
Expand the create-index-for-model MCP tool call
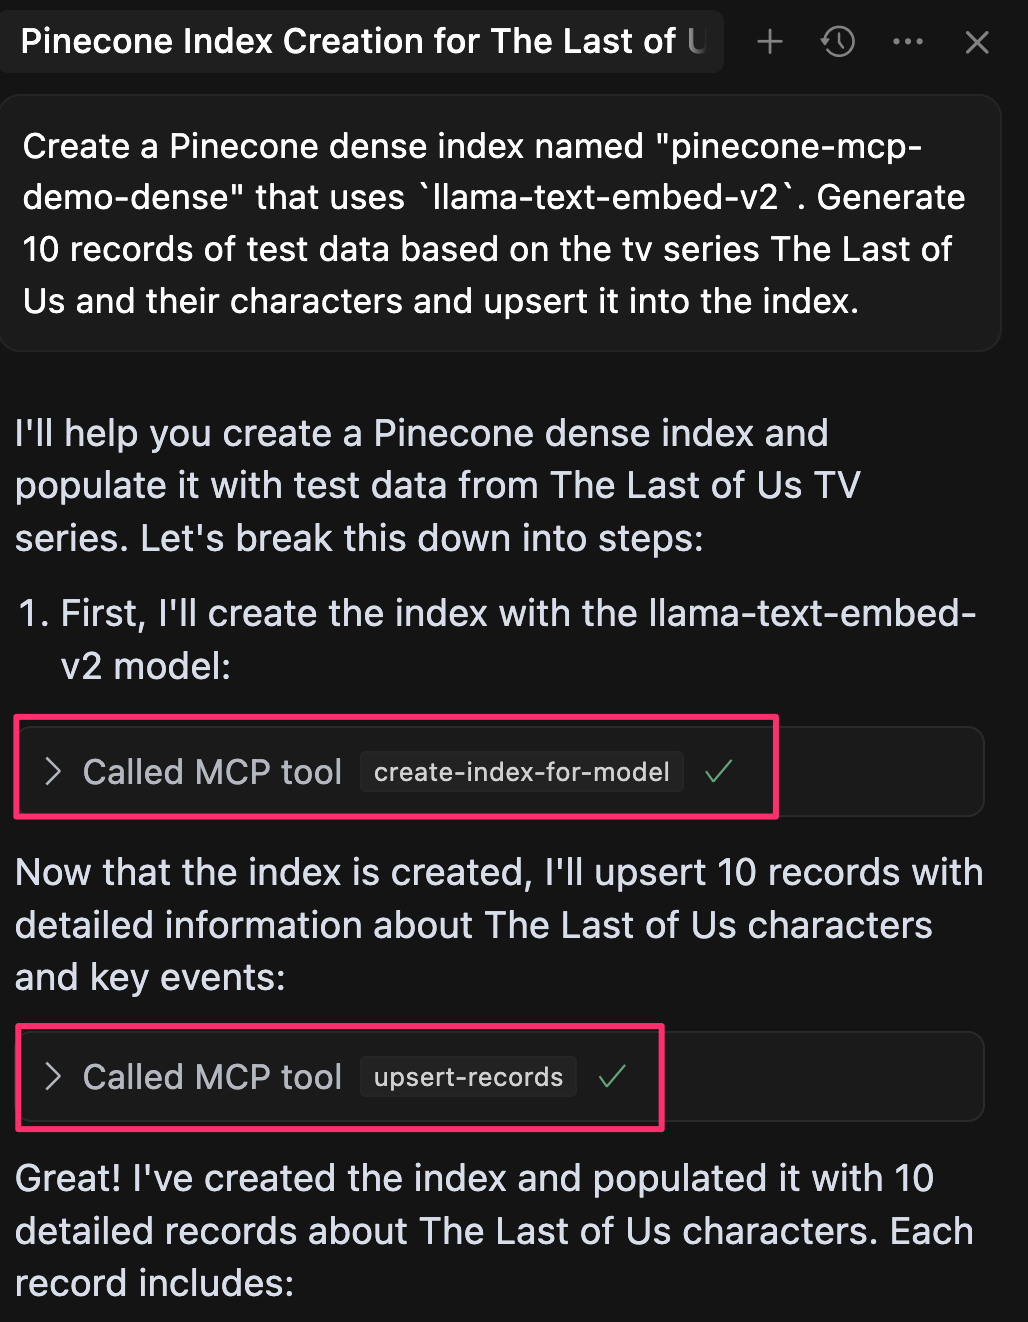tap(51, 771)
